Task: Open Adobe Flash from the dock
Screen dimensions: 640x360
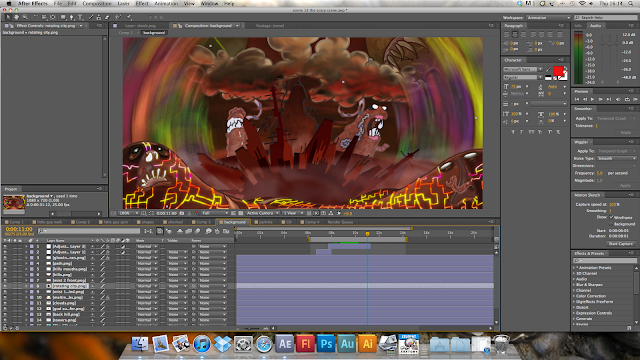Action: 305,344
